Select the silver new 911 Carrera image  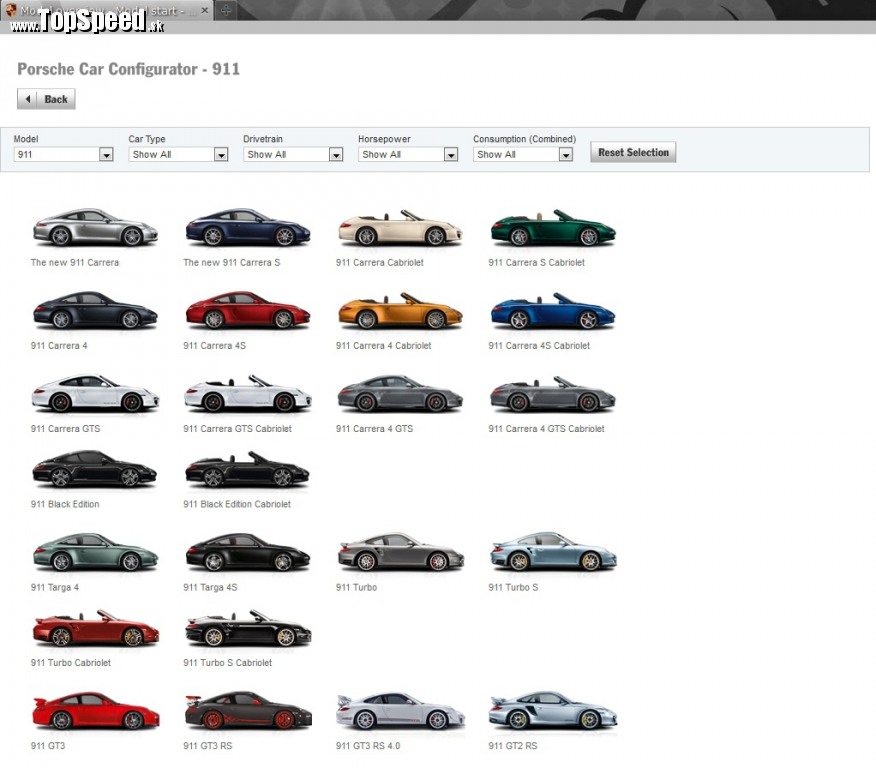[95, 227]
